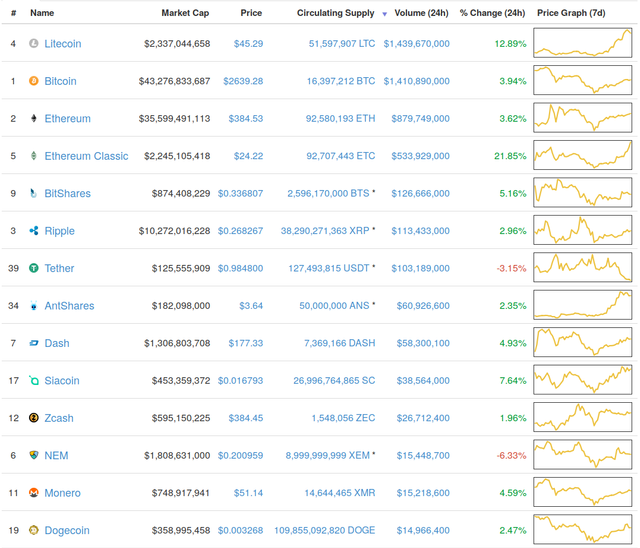Viewport: 640px width, 548px height.
Task: Open the Litecoin name link
Action: pos(63,44)
